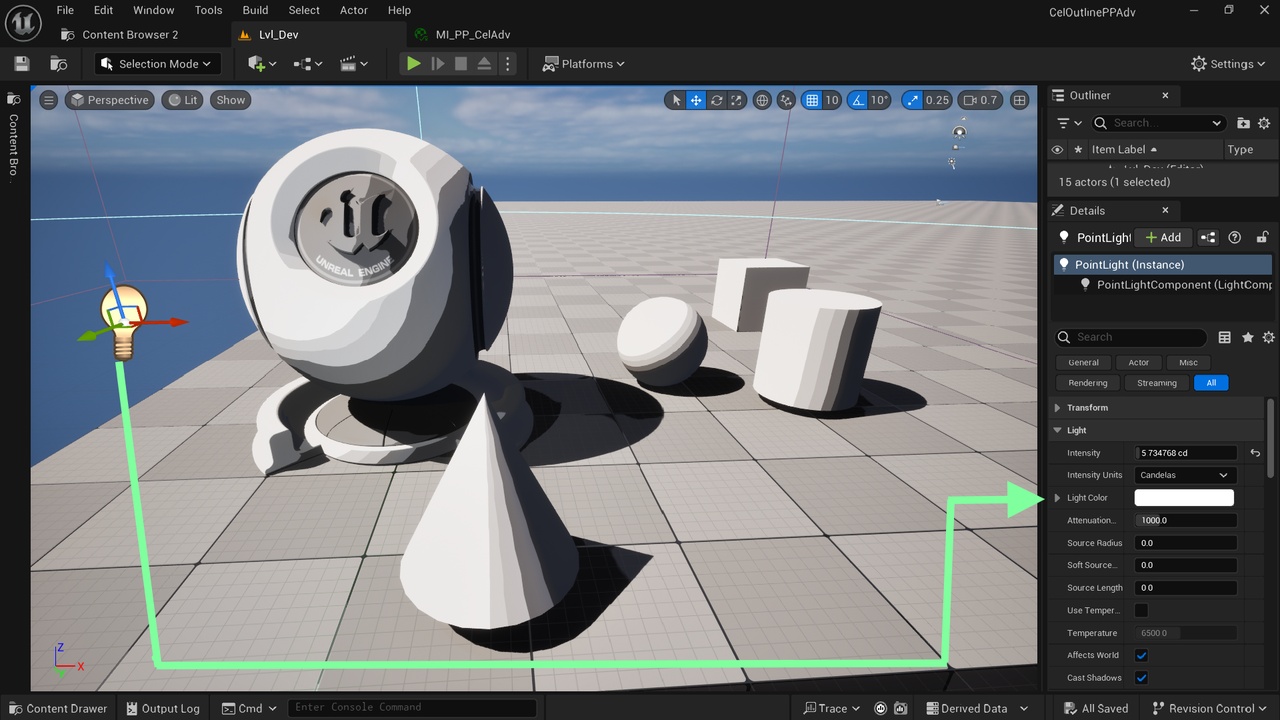Open the Output Log

(x=163, y=709)
